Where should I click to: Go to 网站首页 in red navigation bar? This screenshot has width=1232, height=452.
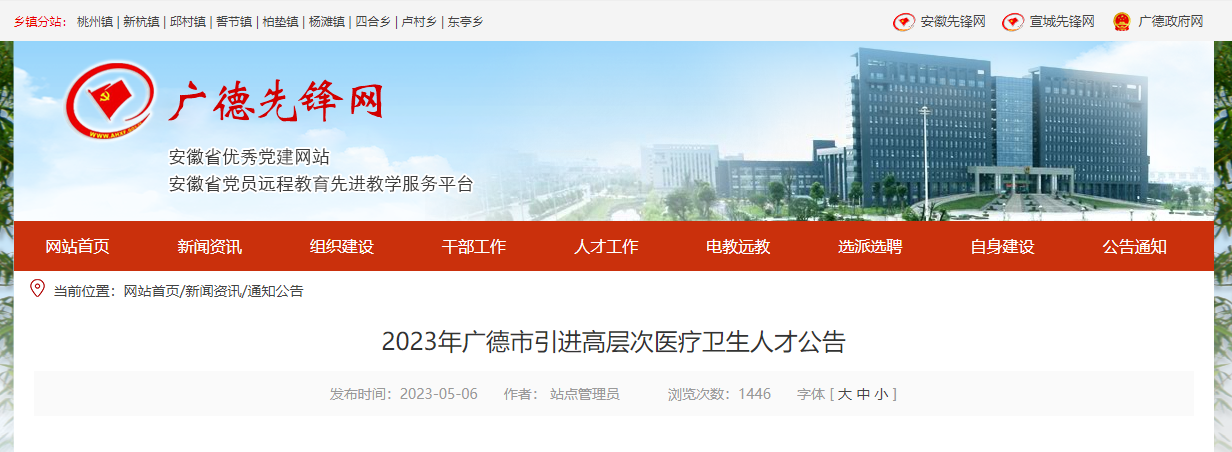click(x=78, y=247)
